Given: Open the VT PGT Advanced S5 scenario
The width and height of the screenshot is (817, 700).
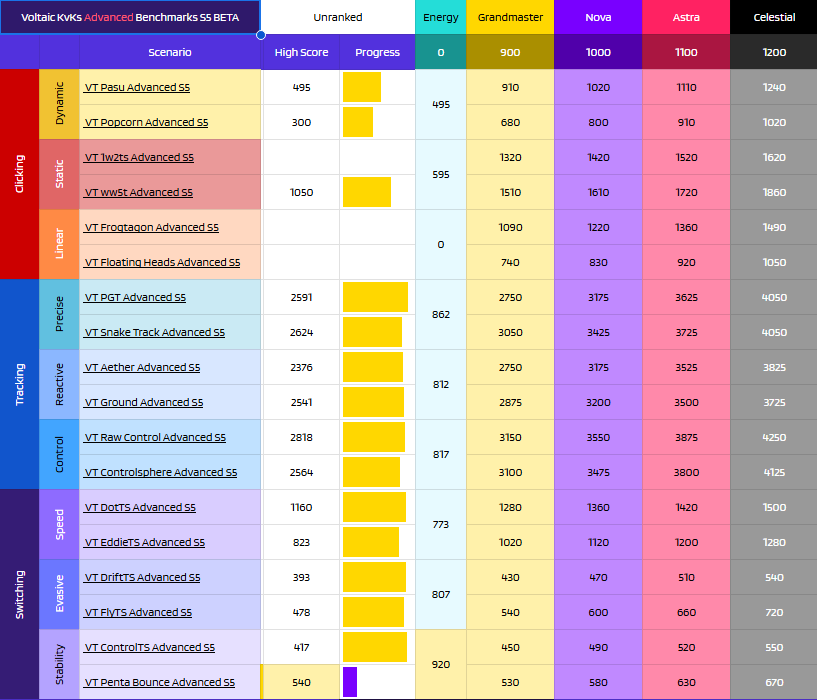Looking at the screenshot, I should [134, 297].
